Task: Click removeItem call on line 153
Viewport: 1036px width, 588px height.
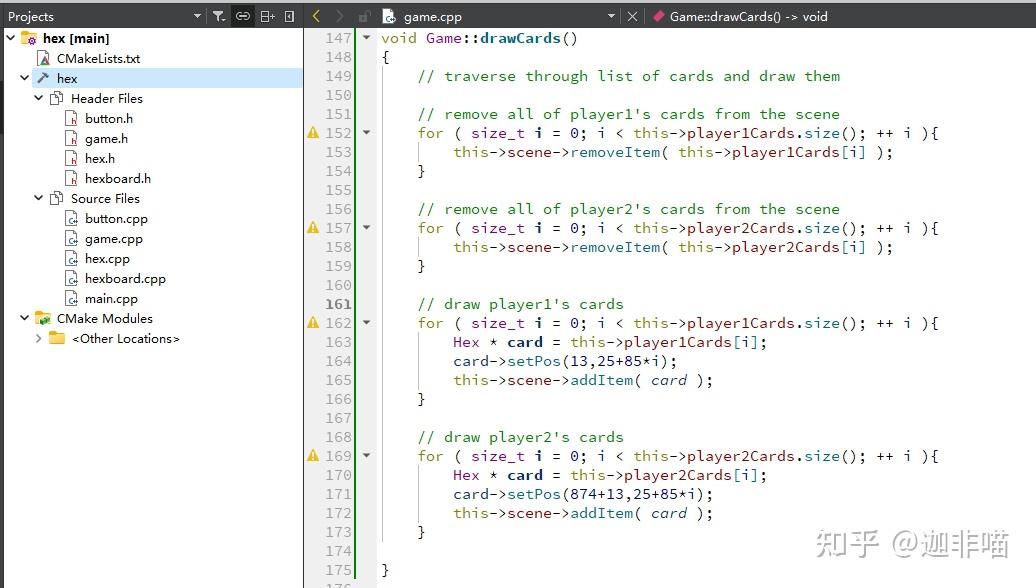Action: tap(615, 152)
